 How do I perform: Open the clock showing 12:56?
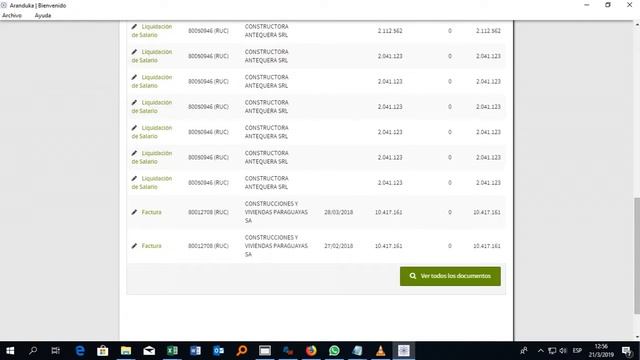click(601, 351)
